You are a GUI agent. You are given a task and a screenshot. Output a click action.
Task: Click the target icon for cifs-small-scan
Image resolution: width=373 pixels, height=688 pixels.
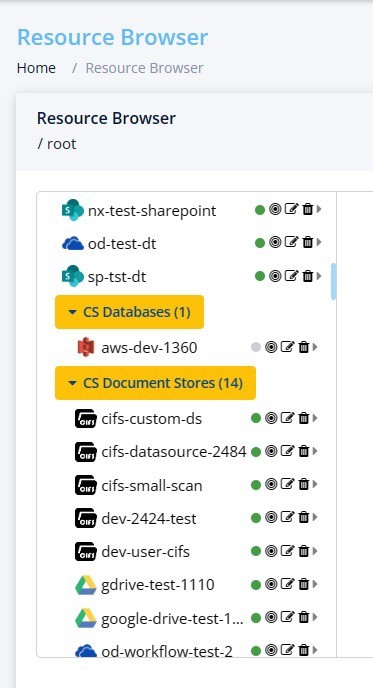271,484
